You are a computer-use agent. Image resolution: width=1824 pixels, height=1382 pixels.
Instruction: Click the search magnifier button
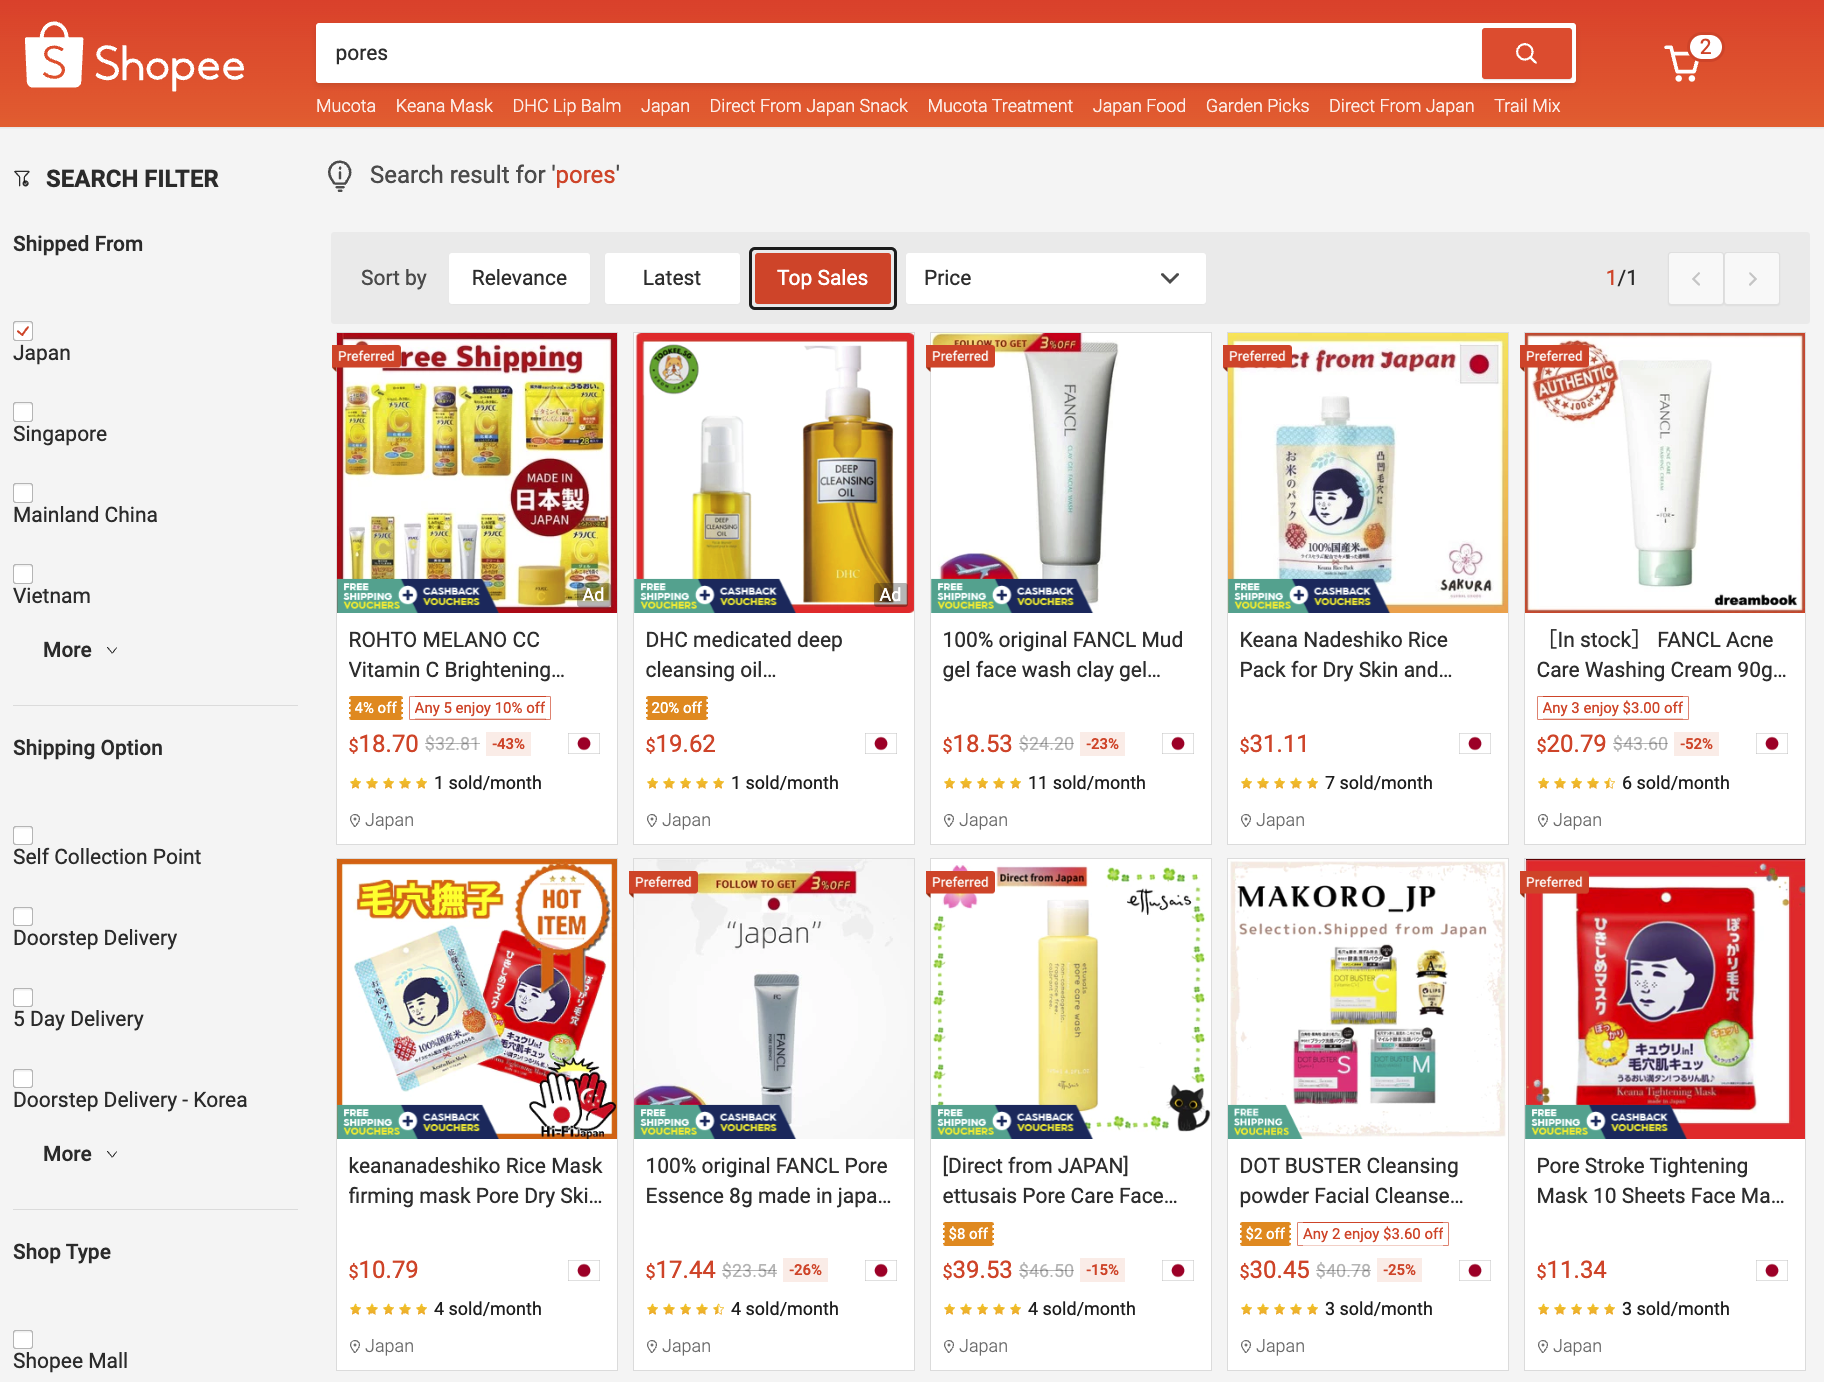tap(1526, 53)
